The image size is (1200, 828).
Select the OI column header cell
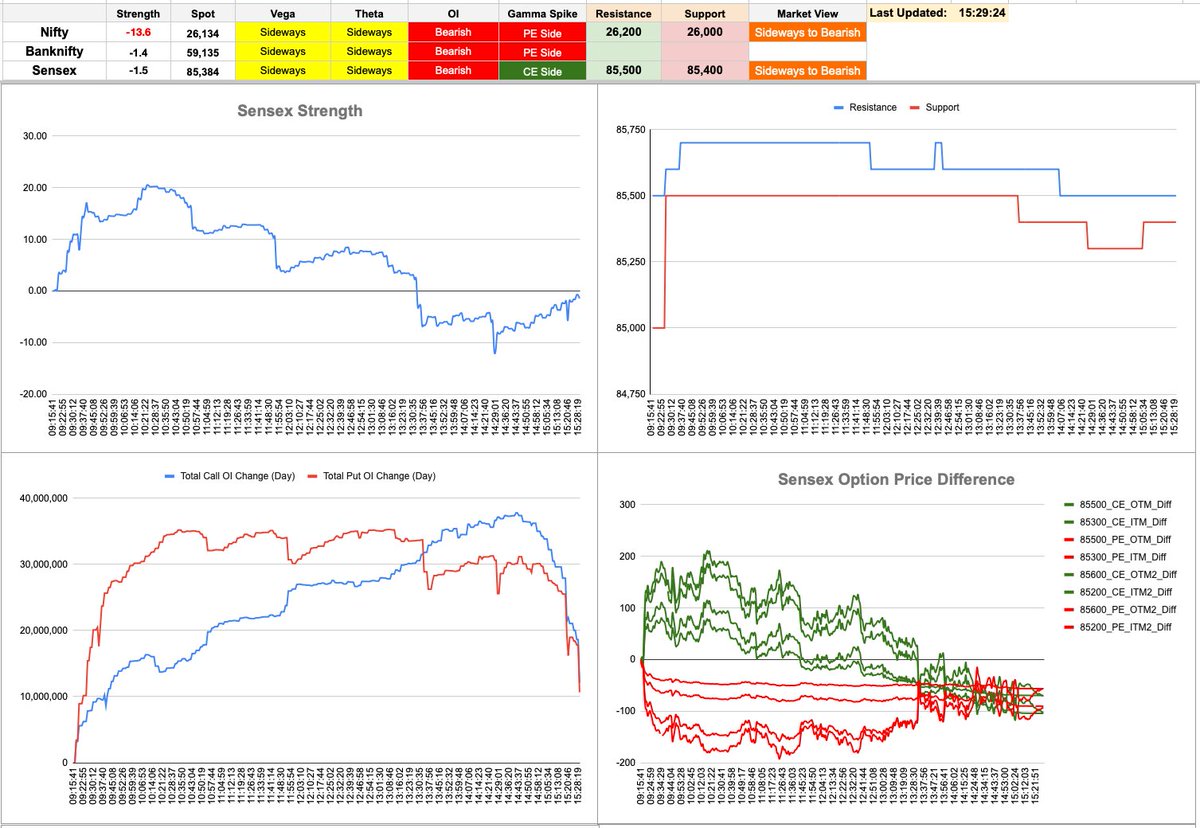(453, 14)
